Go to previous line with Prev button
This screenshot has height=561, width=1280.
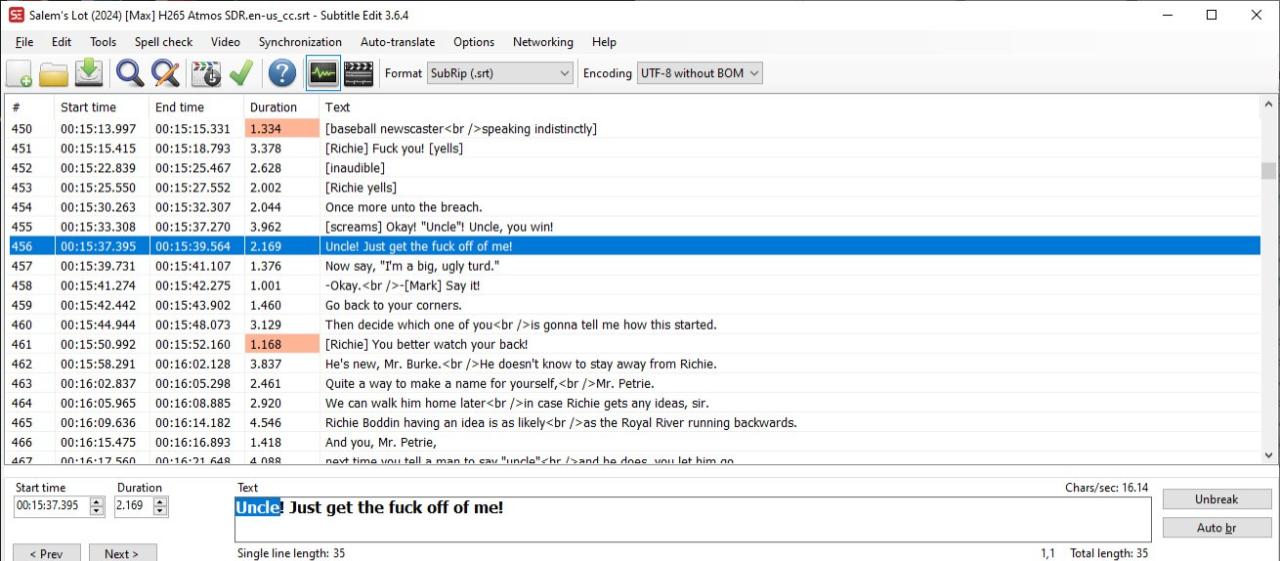coord(47,553)
